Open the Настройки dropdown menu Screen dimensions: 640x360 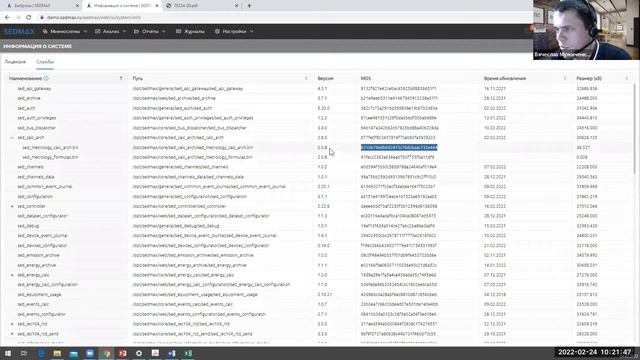(x=234, y=31)
